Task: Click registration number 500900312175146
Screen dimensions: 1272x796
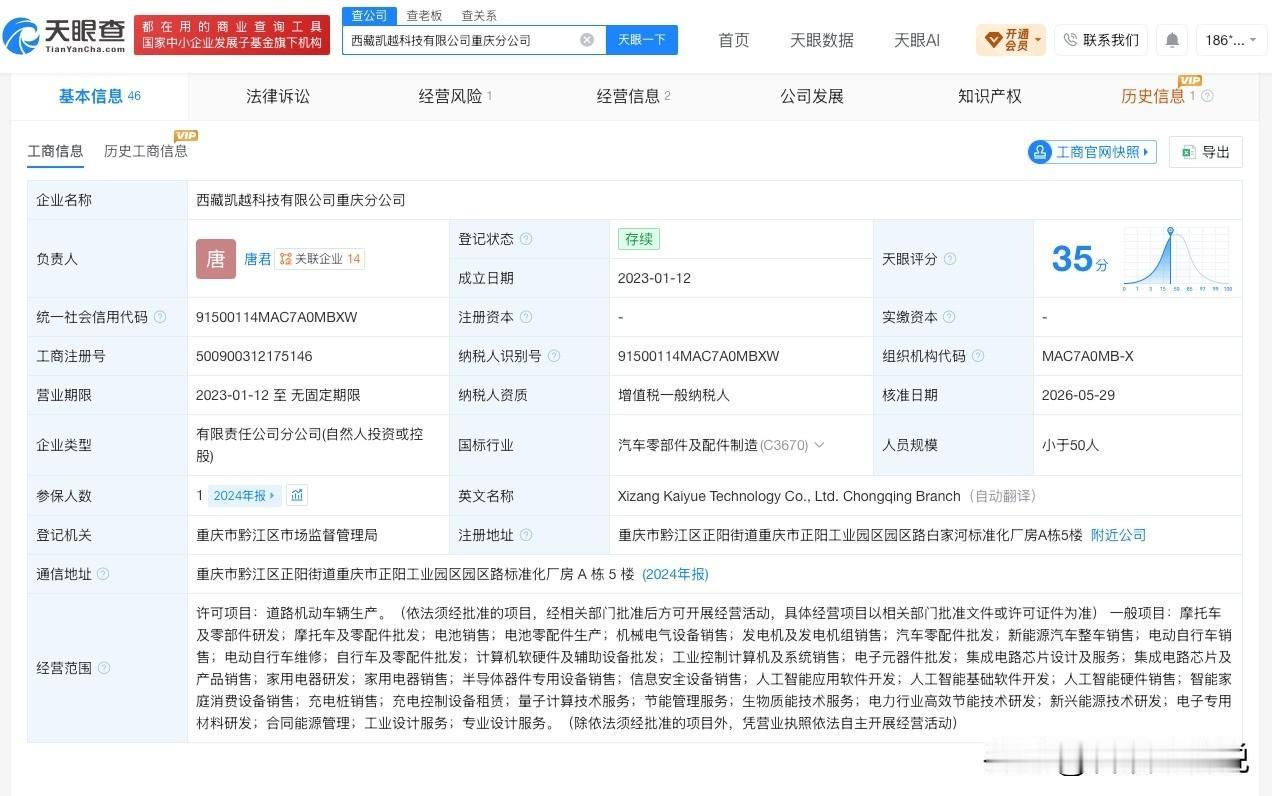Action: click(x=254, y=356)
